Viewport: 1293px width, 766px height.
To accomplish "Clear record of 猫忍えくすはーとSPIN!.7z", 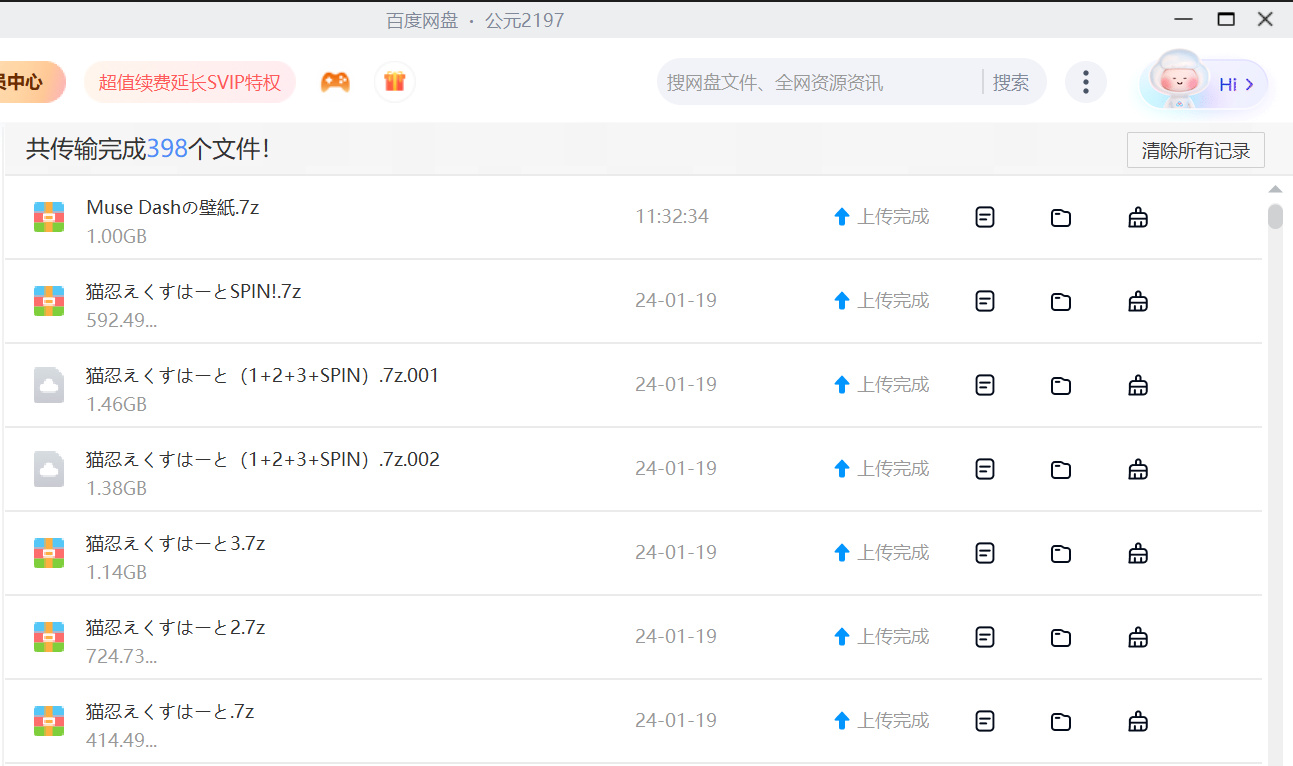I will 1137,301.
